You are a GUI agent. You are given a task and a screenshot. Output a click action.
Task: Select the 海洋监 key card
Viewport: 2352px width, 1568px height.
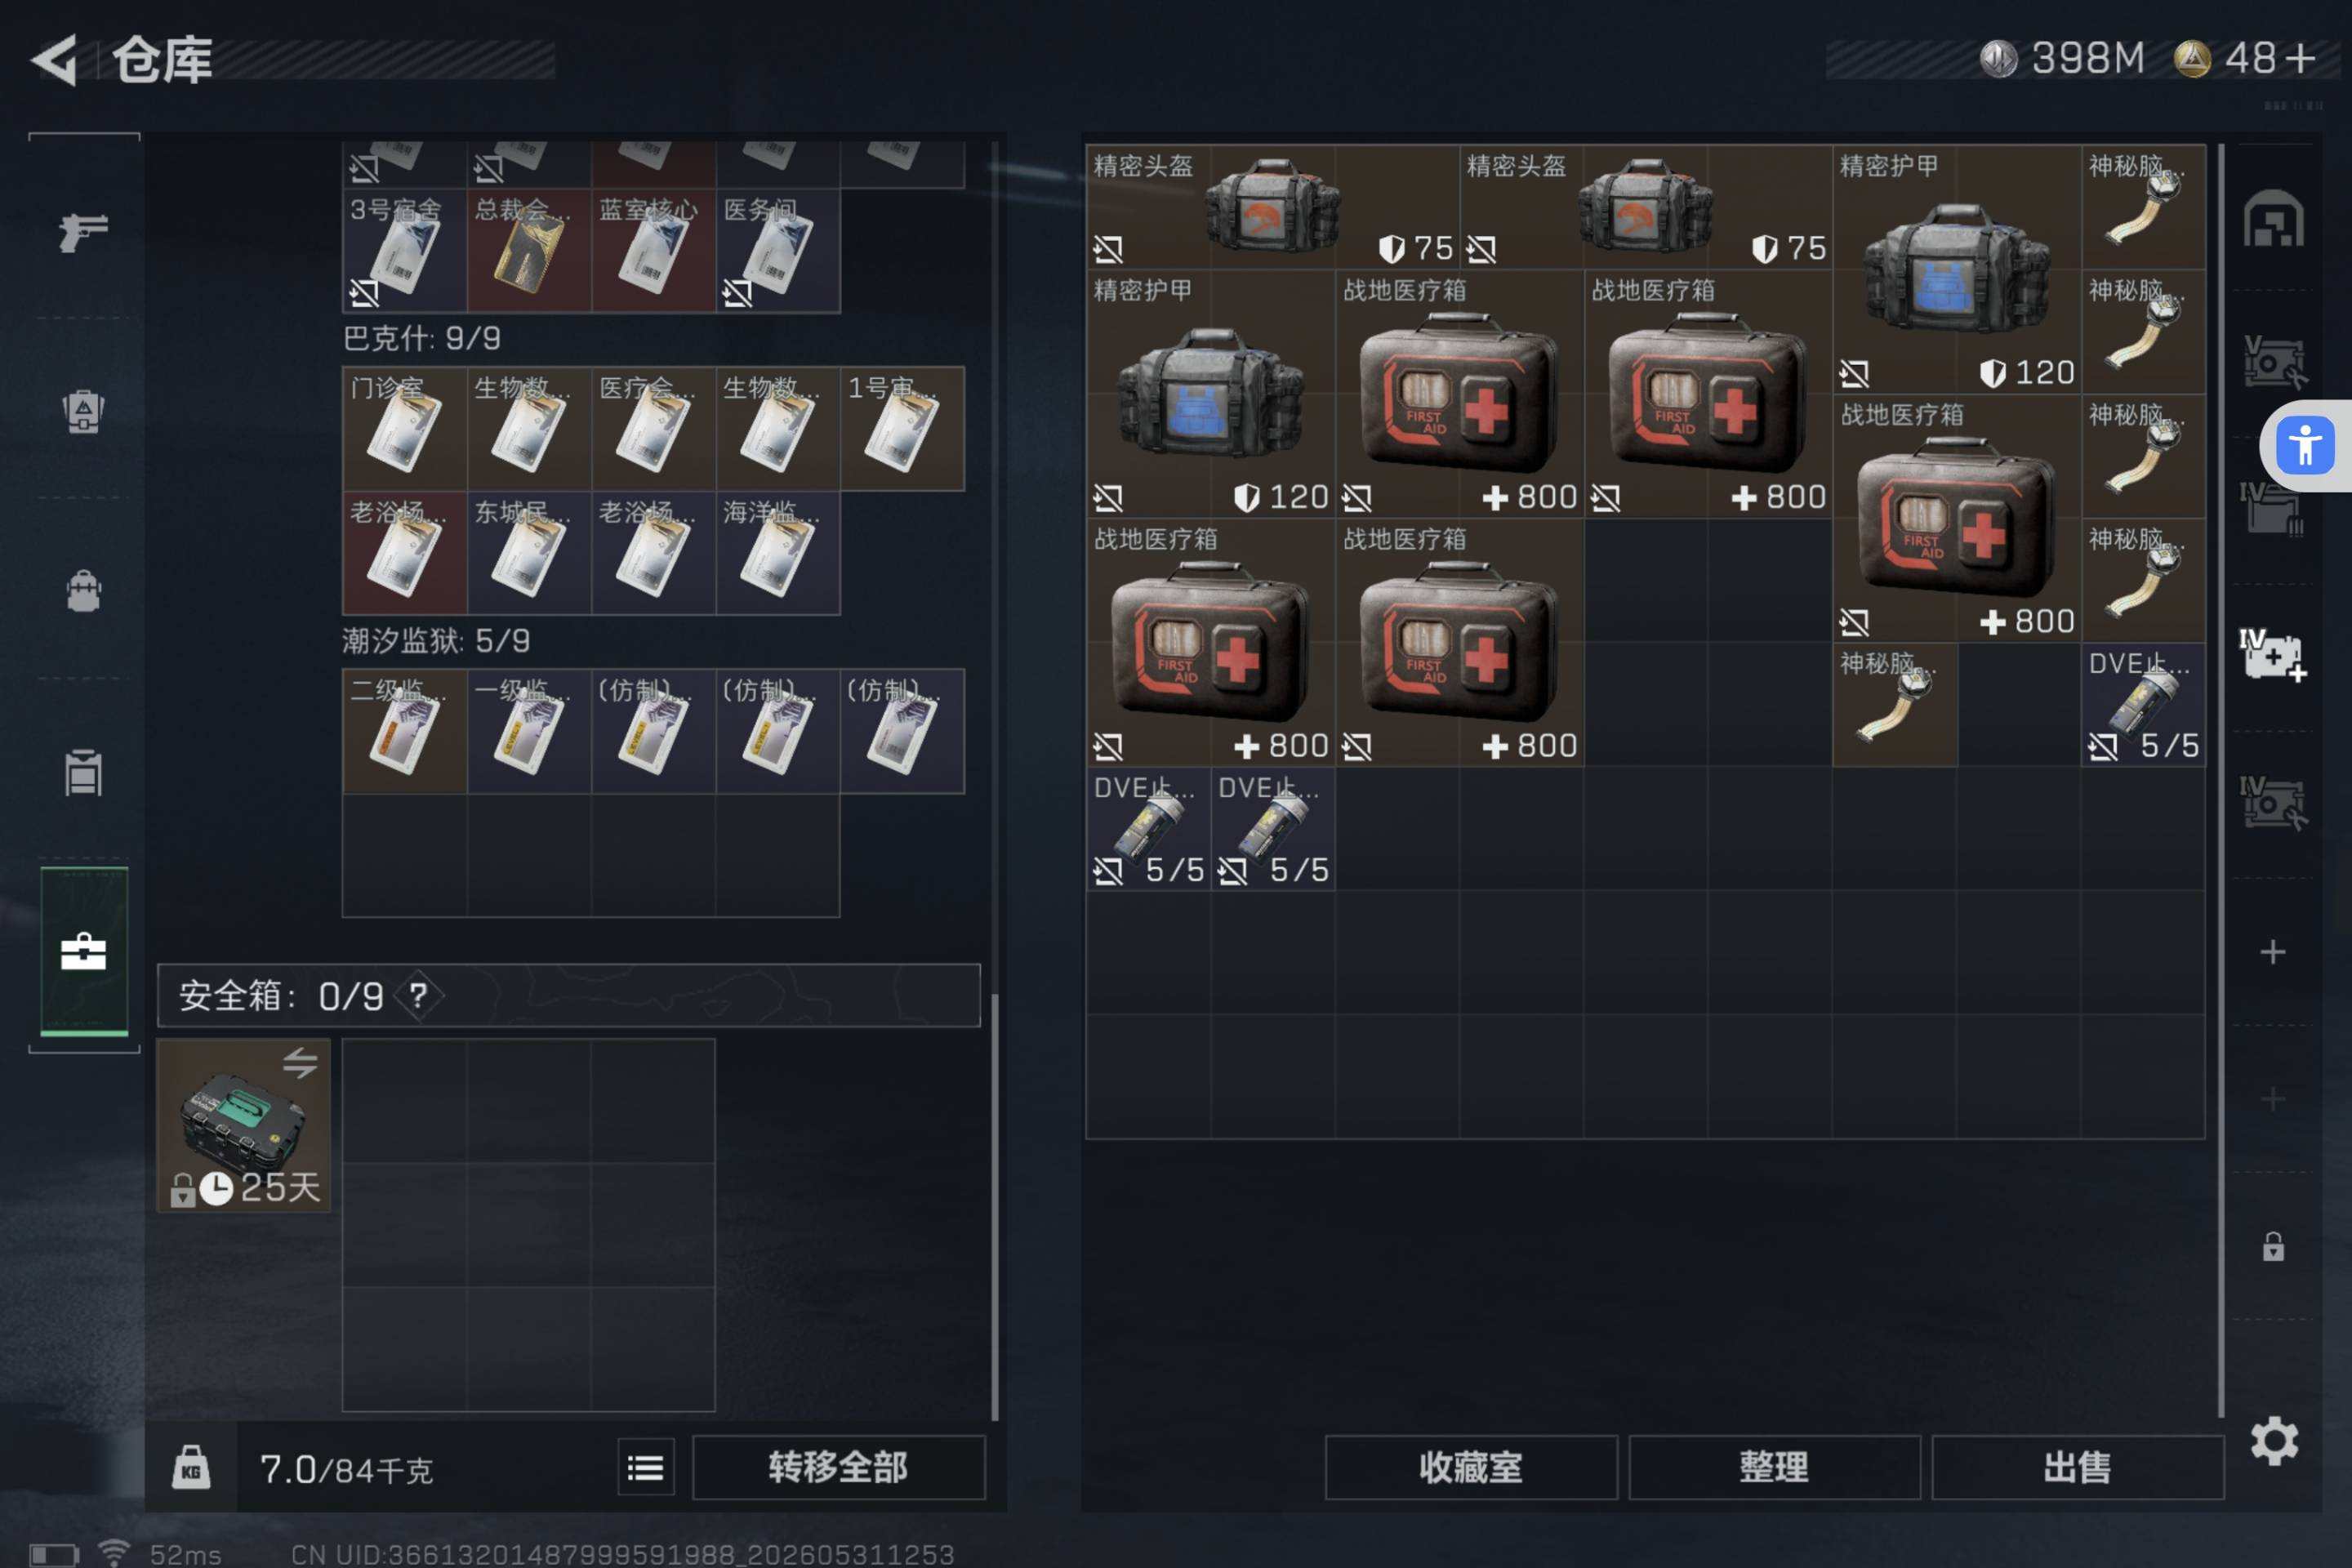[x=778, y=553]
